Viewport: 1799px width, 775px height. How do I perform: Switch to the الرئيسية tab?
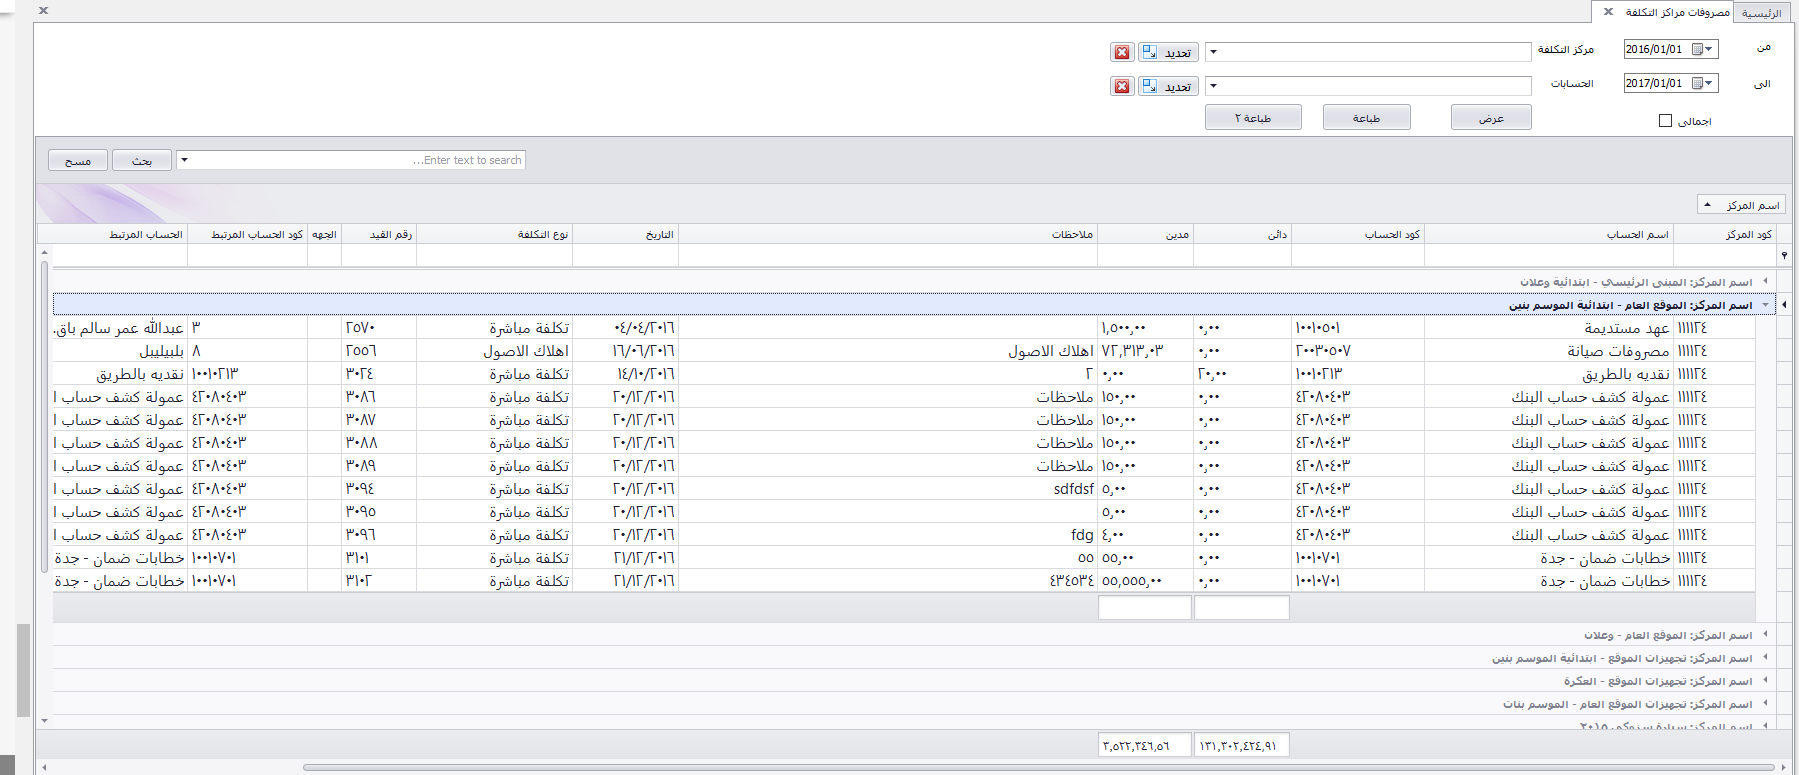click(x=1761, y=13)
